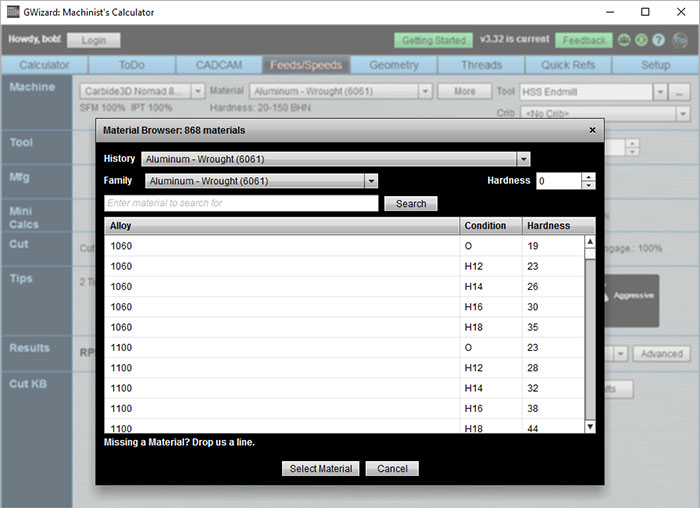The height and width of the screenshot is (508, 700).
Task: Expand the History dropdown
Action: pyautogui.click(x=523, y=159)
